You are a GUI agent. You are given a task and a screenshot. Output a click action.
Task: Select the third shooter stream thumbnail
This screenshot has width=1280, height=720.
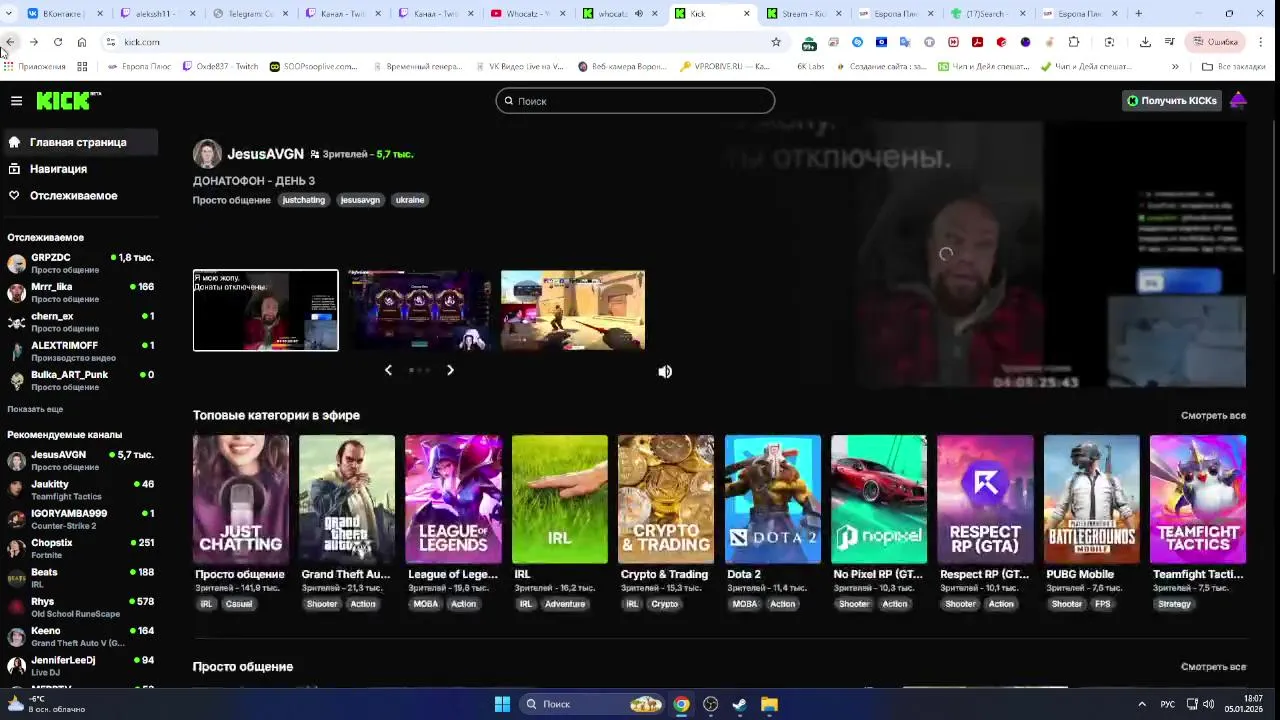coord(573,310)
